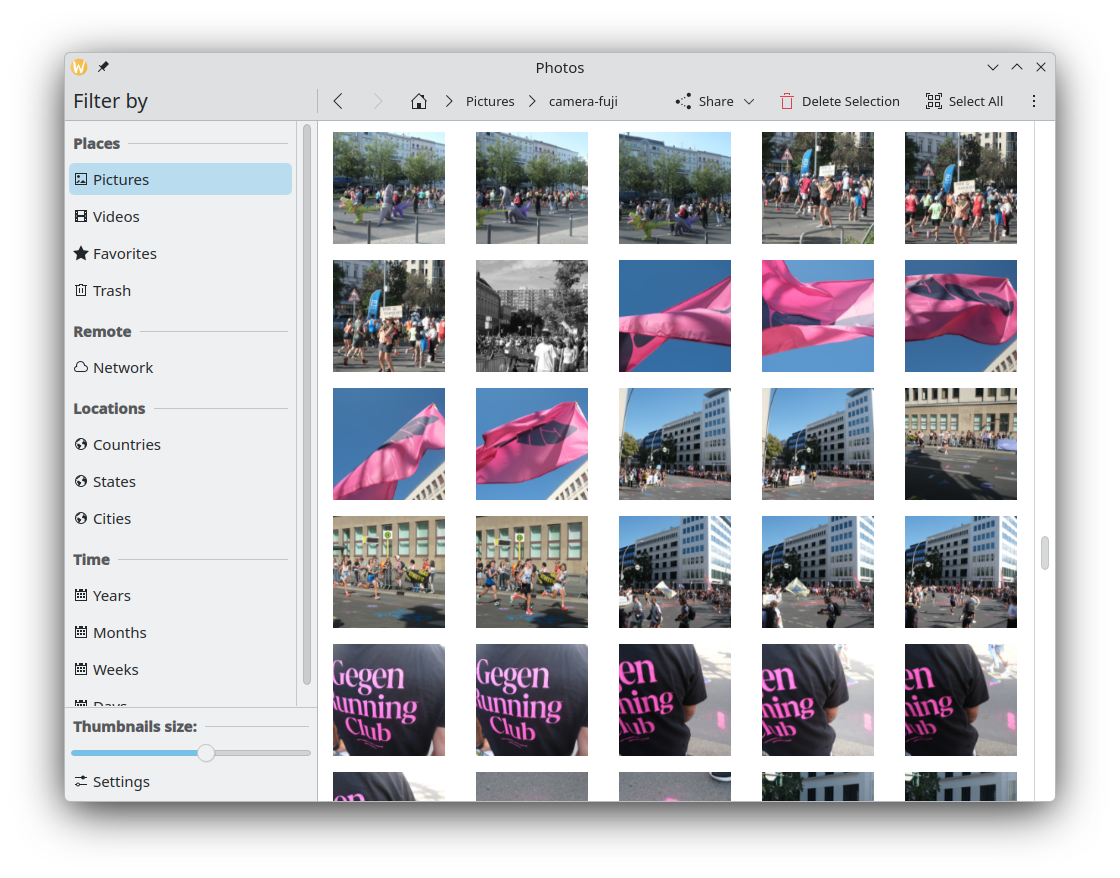The width and height of the screenshot is (1120, 878).
Task: Open Settings at the bottom of the sidebar
Action: pos(121,781)
